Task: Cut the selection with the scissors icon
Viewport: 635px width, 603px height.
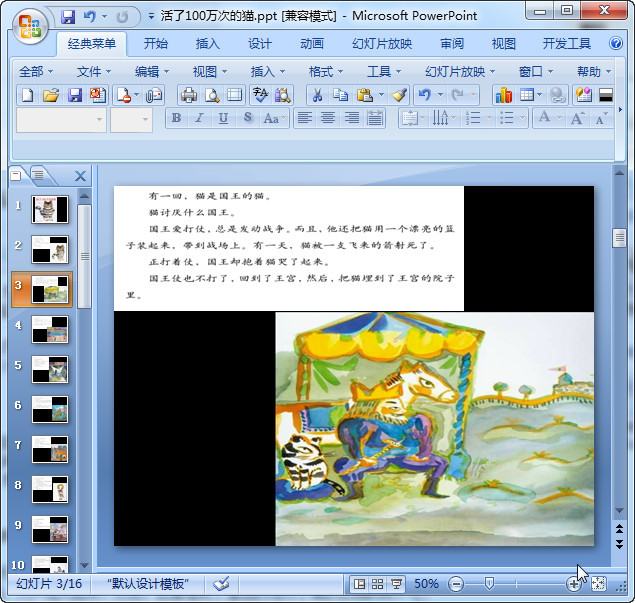Action: pos(317,96)
